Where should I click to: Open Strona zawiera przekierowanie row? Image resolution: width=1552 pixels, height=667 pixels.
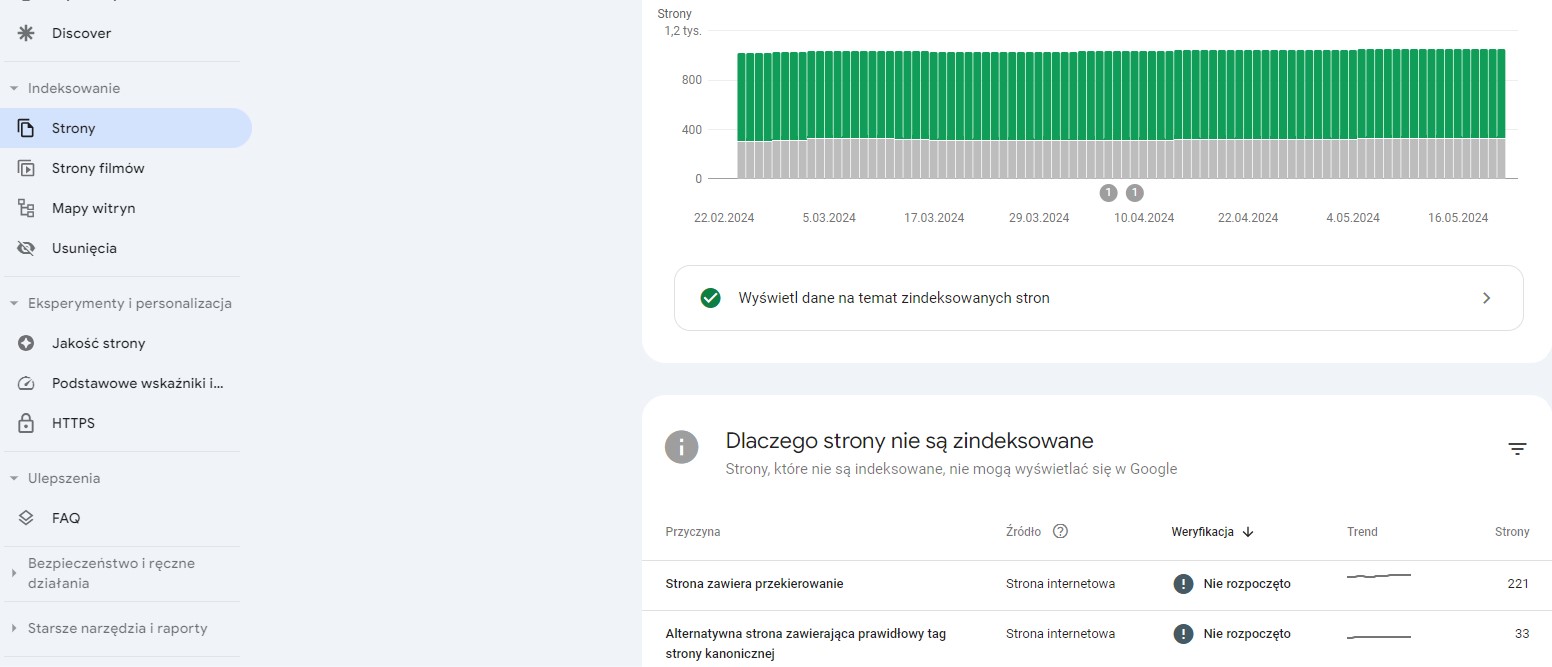coord(1097,583)
